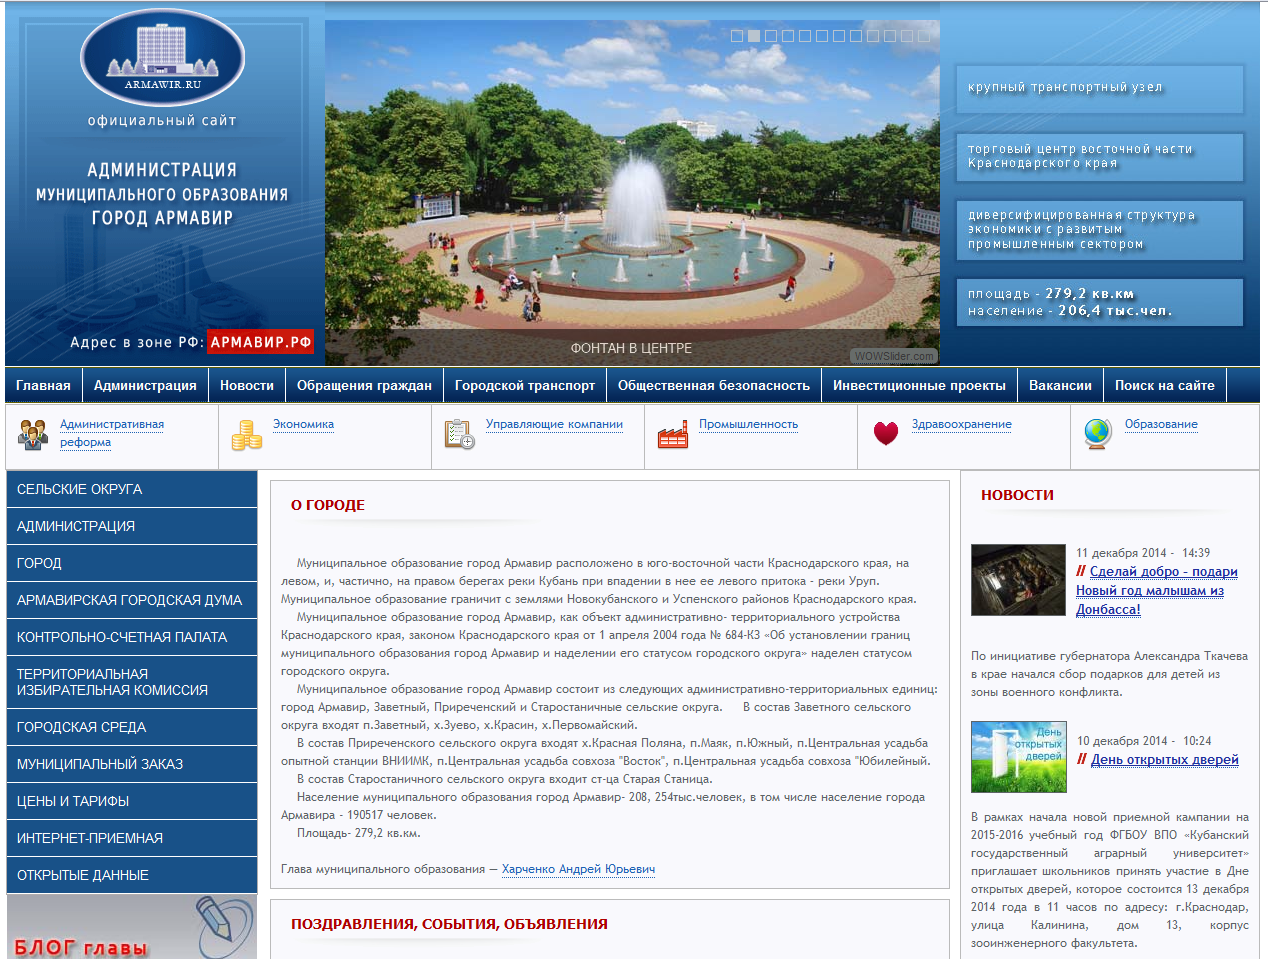This screenshot has height=959, width=1268.
Task: Select the first slideshow indicator square
Action: (737, 36)
